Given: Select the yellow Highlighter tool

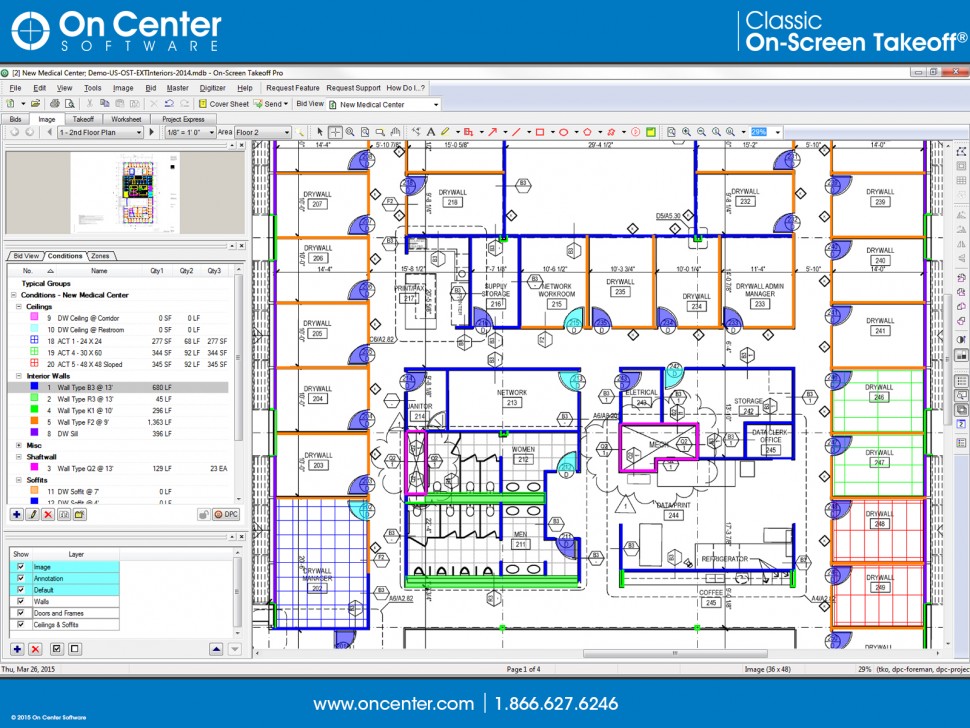Looking at the screenshot, I should (445, 132).
